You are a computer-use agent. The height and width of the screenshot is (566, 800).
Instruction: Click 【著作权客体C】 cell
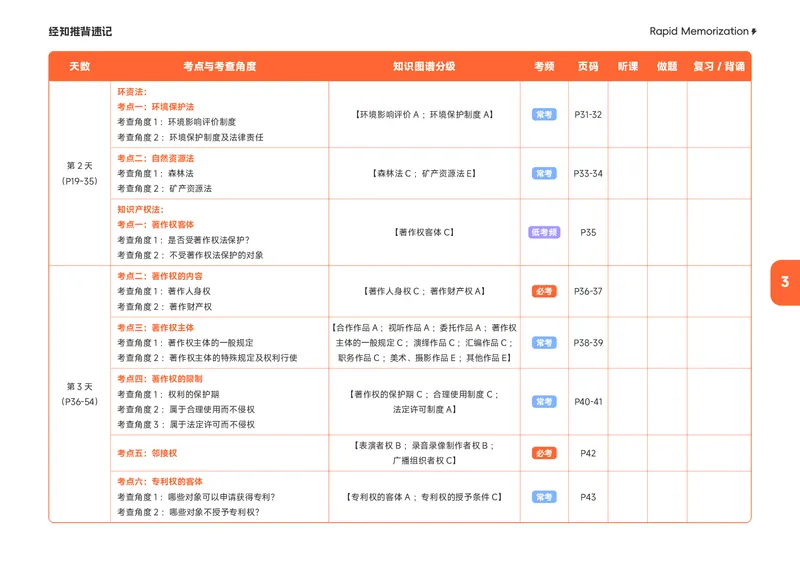click(x=424, y=232)
